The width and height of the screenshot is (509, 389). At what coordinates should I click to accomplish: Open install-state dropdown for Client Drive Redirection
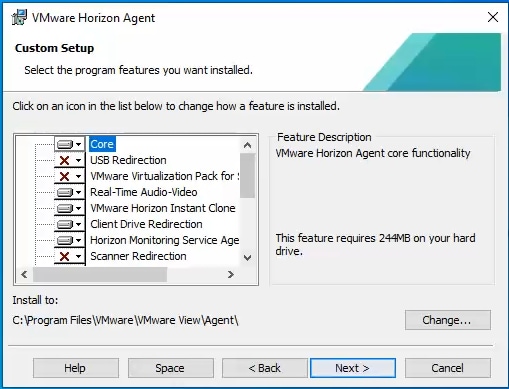(69, 224)
